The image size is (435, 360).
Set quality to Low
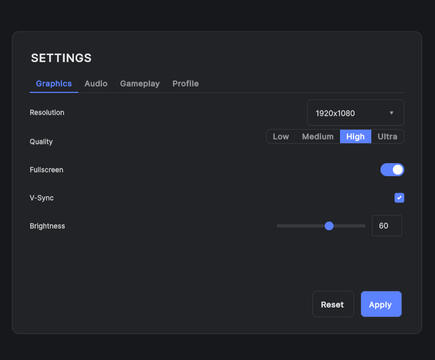tap(281, 137)
